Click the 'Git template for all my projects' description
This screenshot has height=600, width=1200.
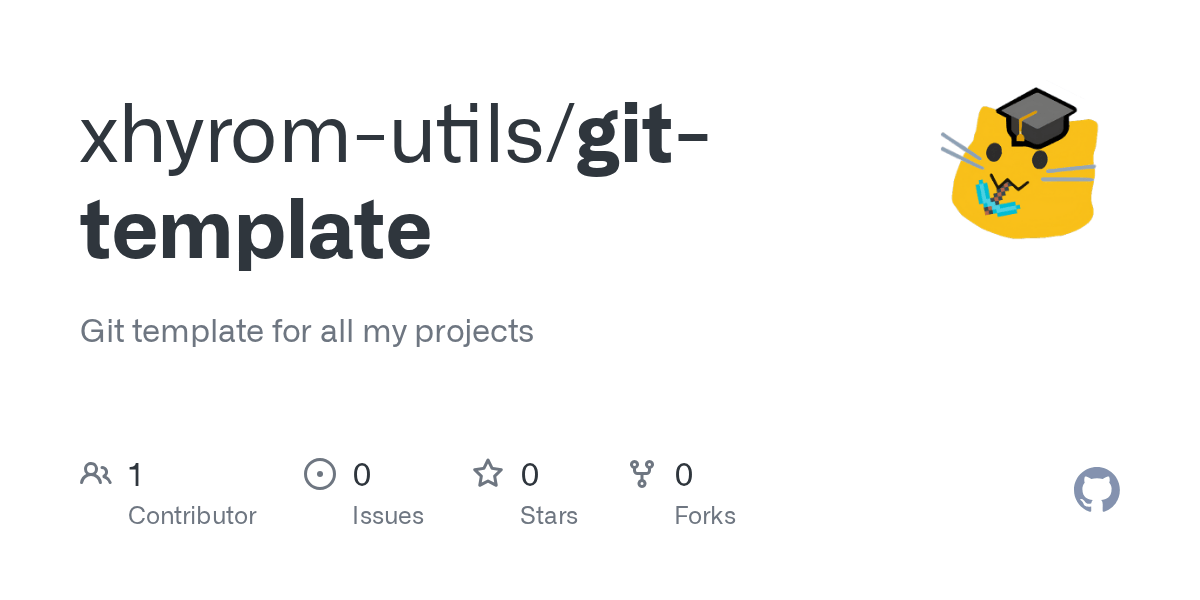coord(306,331)
